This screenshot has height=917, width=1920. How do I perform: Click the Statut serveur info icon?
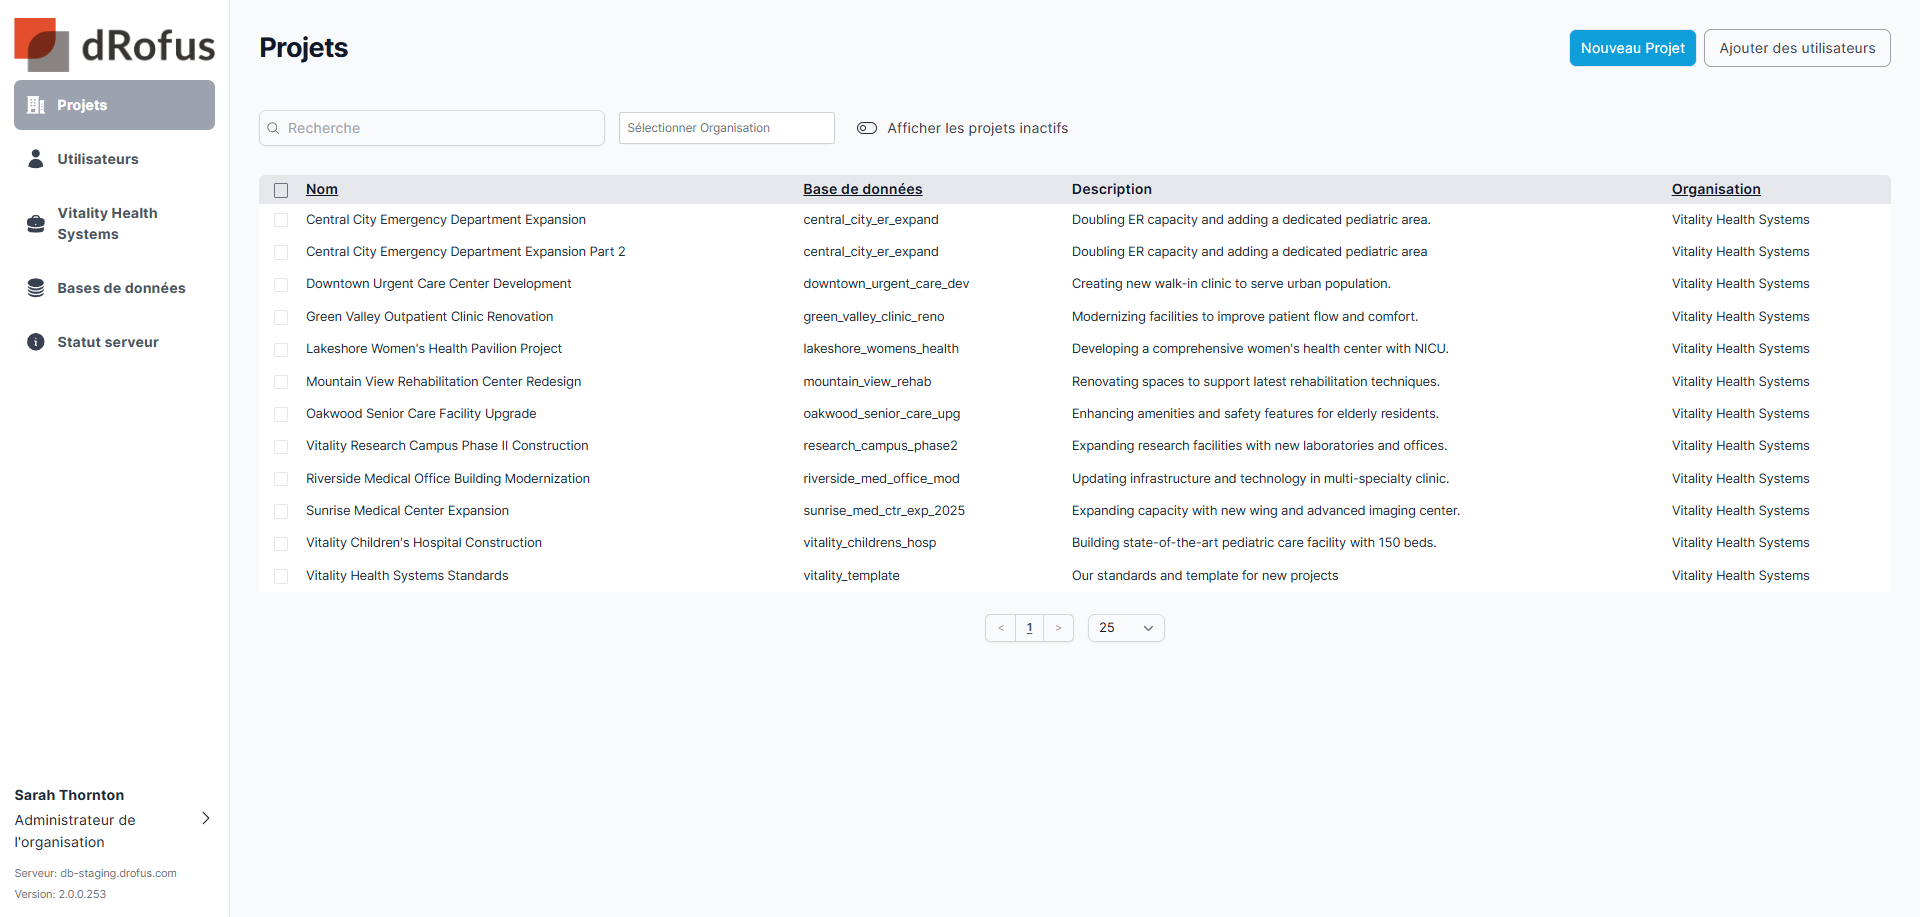(36, 342)
